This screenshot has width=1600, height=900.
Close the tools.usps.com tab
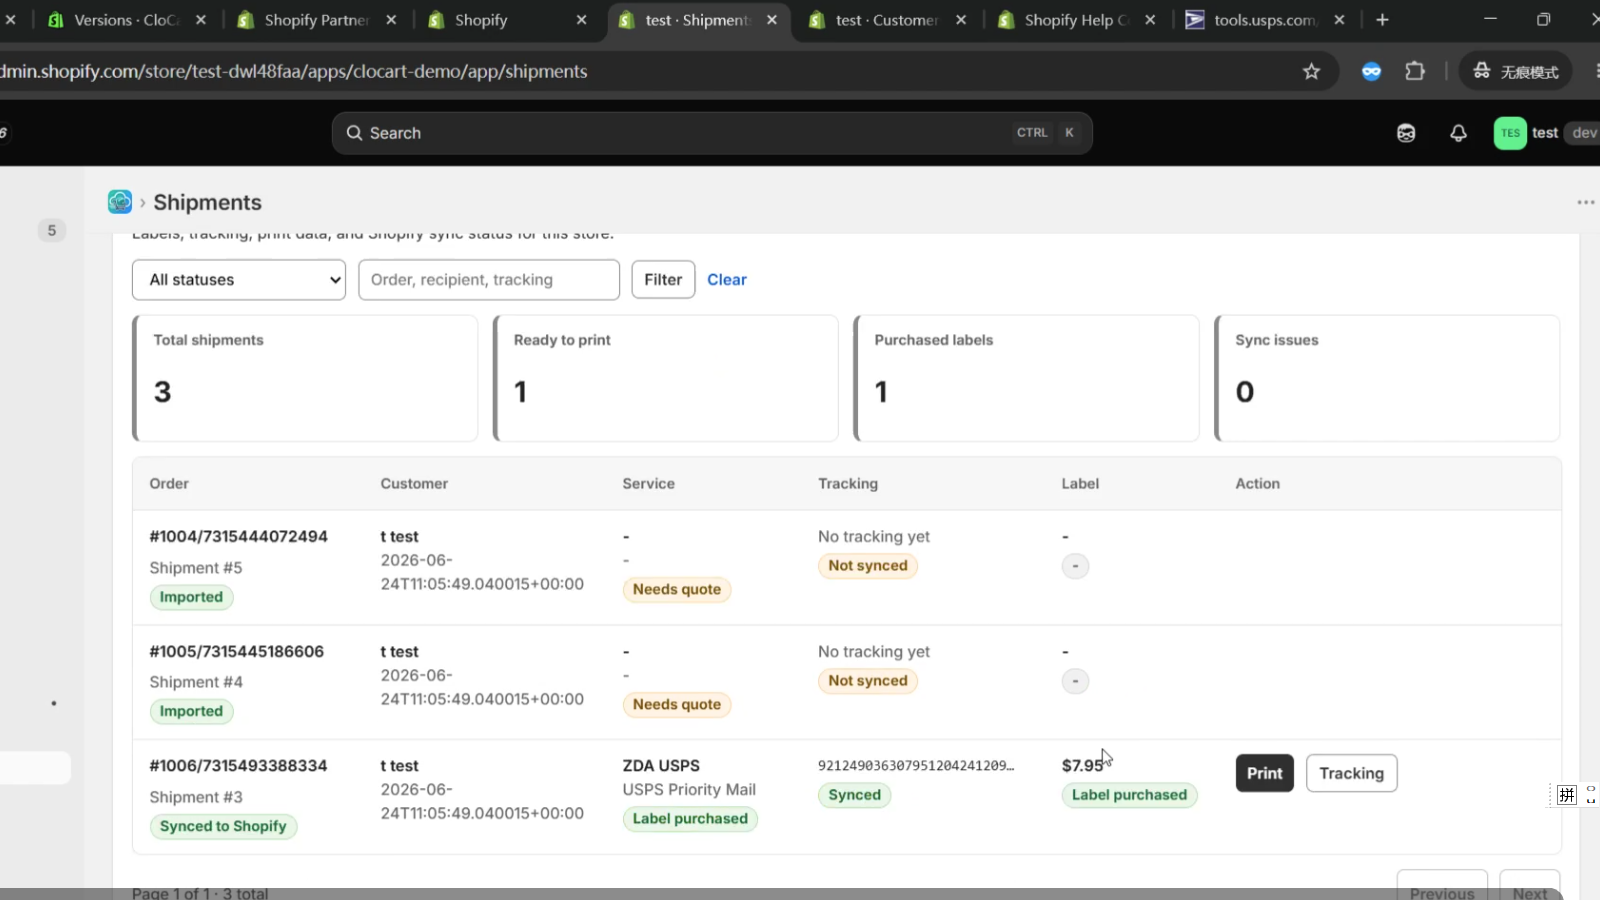point(1339,20)
